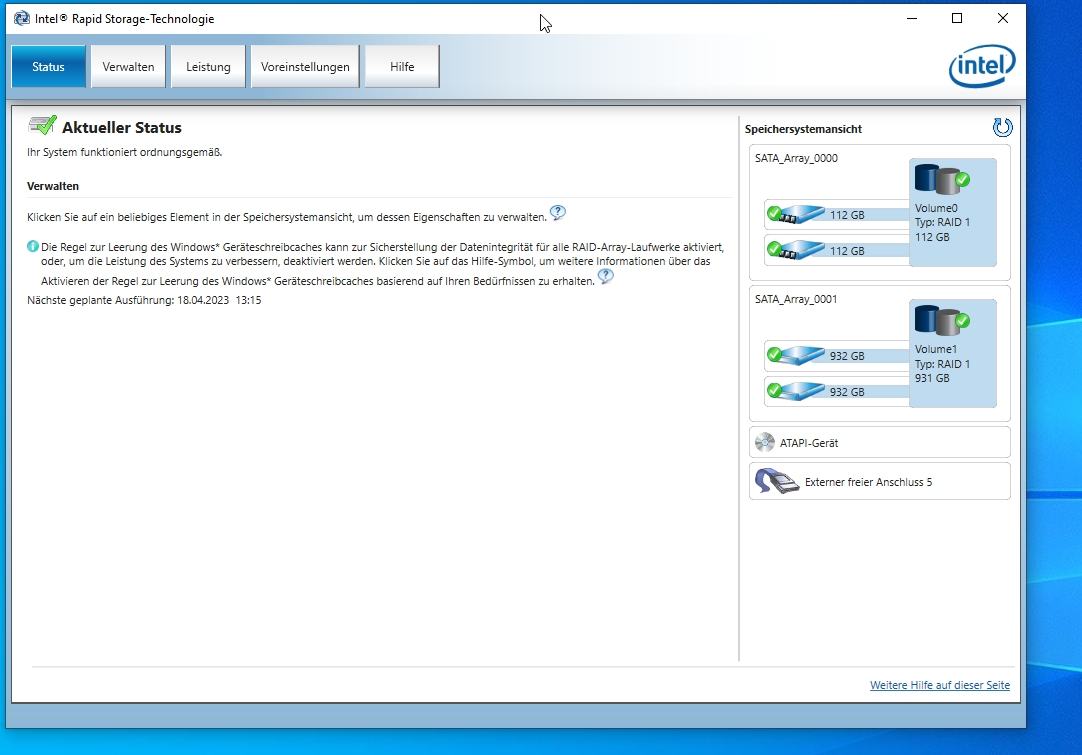Select the SATA_Array_0000 label

[x=796, y=158]
